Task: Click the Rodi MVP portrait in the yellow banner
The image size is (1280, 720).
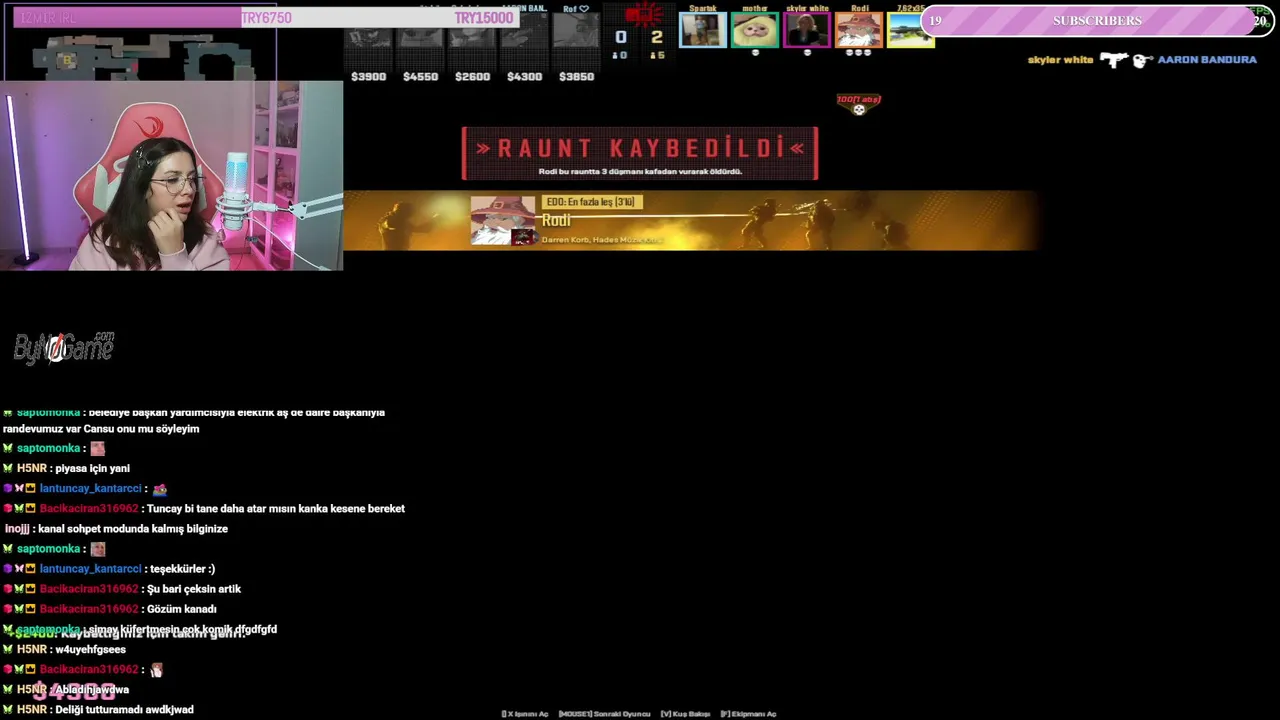Action: pyautogui.click(x=503, y=221)
